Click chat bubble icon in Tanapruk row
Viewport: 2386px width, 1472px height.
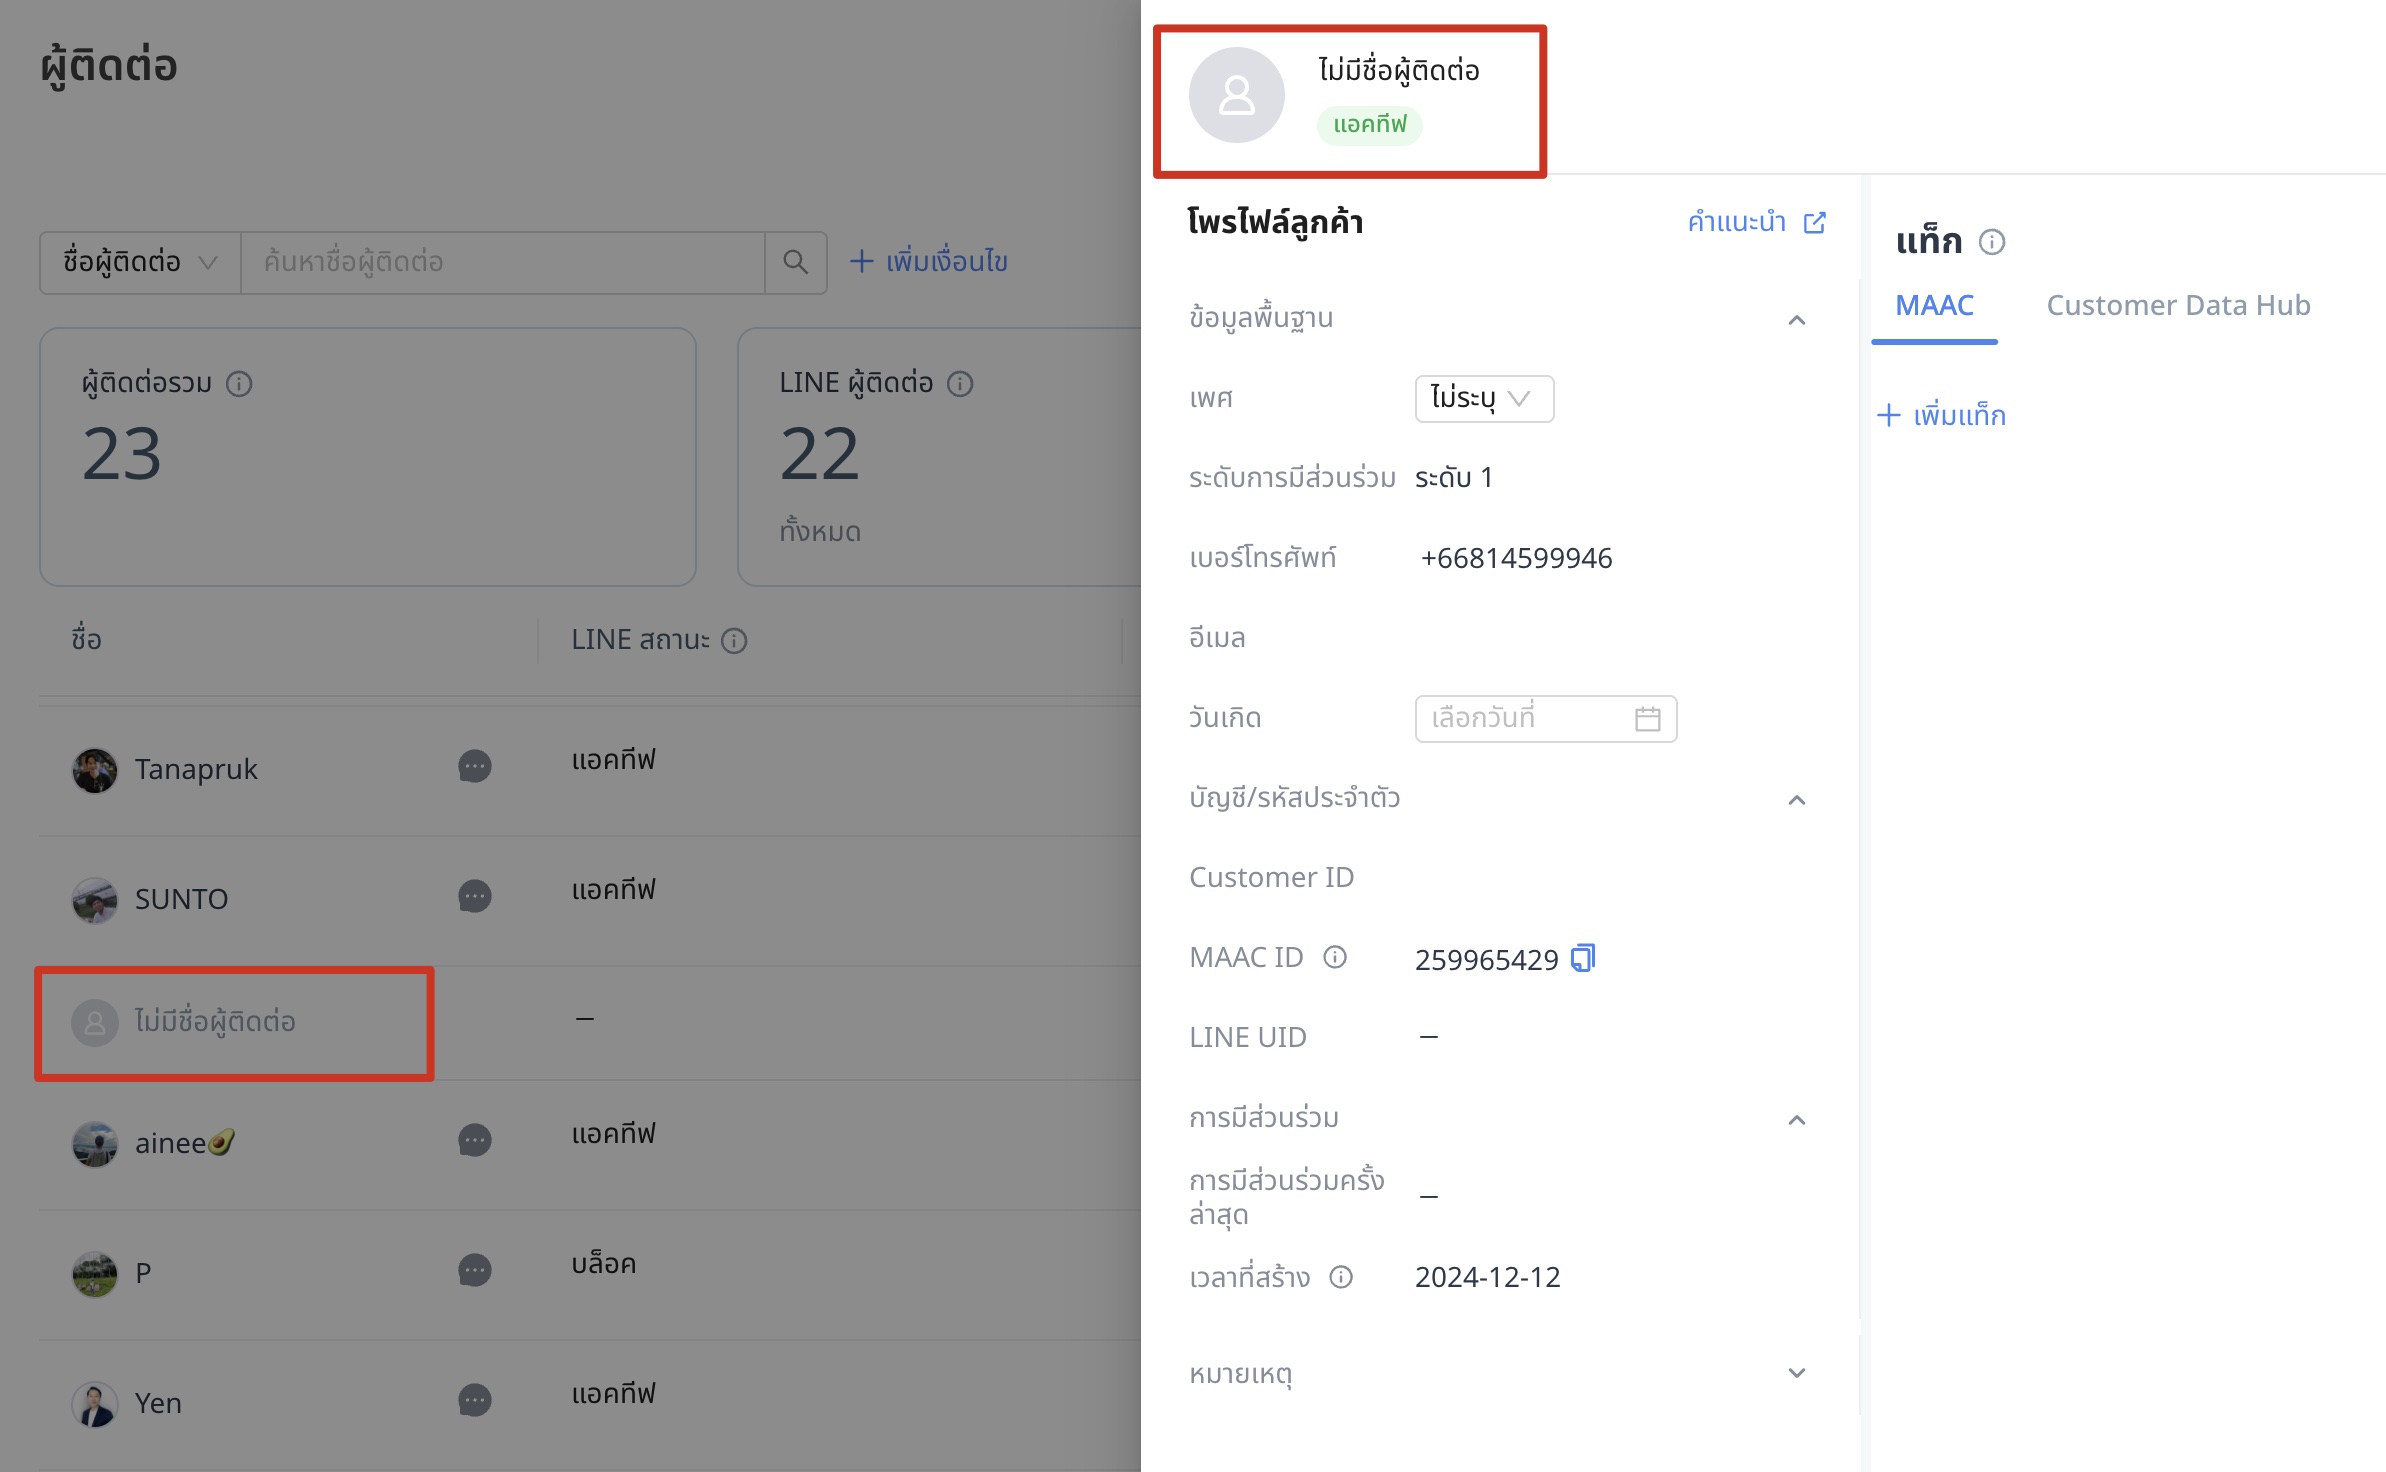(474, 767)
